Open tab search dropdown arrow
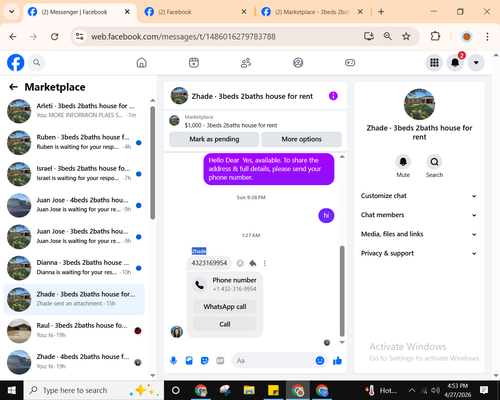This screenshot has width=500, height=400. pos(11,12)
